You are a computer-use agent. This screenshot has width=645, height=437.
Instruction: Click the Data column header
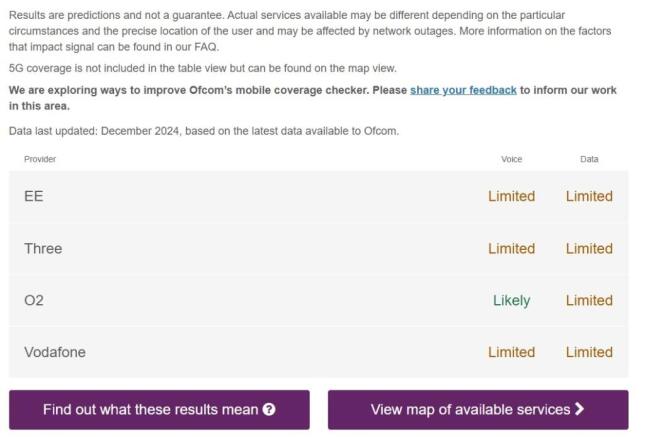click(589, 159)
